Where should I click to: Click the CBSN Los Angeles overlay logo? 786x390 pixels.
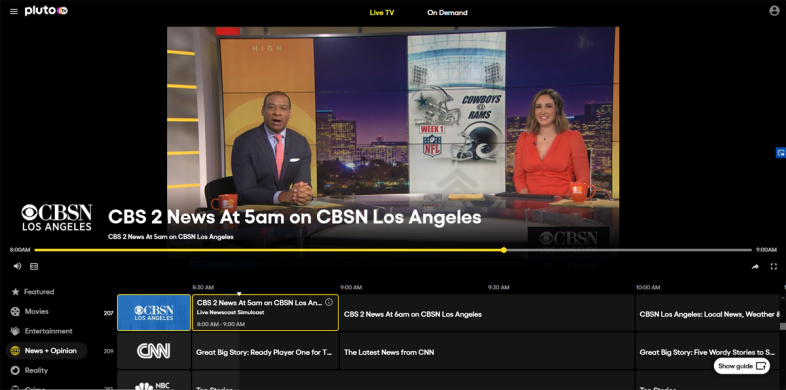click(57, 217)
